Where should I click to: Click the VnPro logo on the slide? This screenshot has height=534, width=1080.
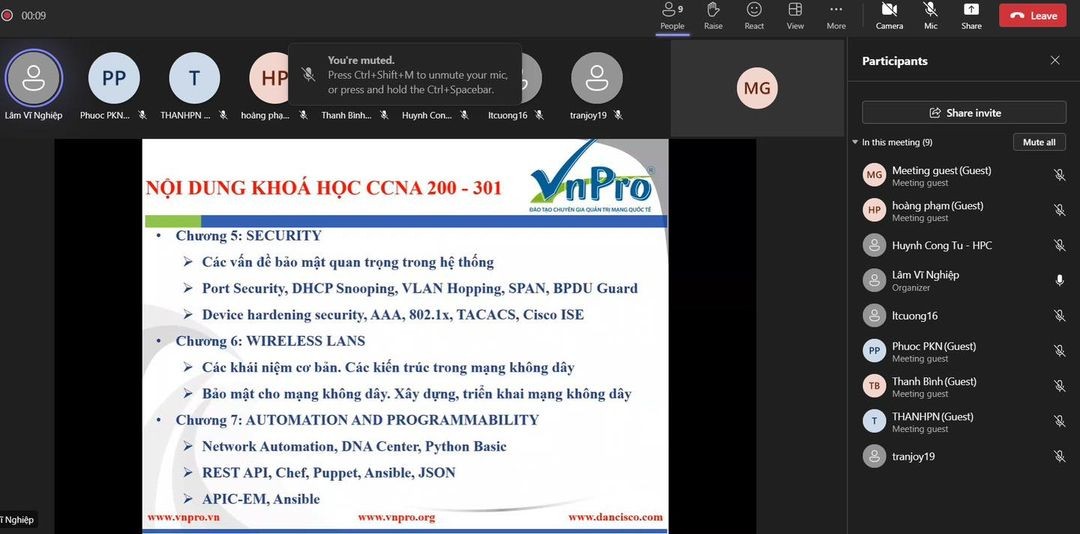pyautogui.click(x=590, y=177)
